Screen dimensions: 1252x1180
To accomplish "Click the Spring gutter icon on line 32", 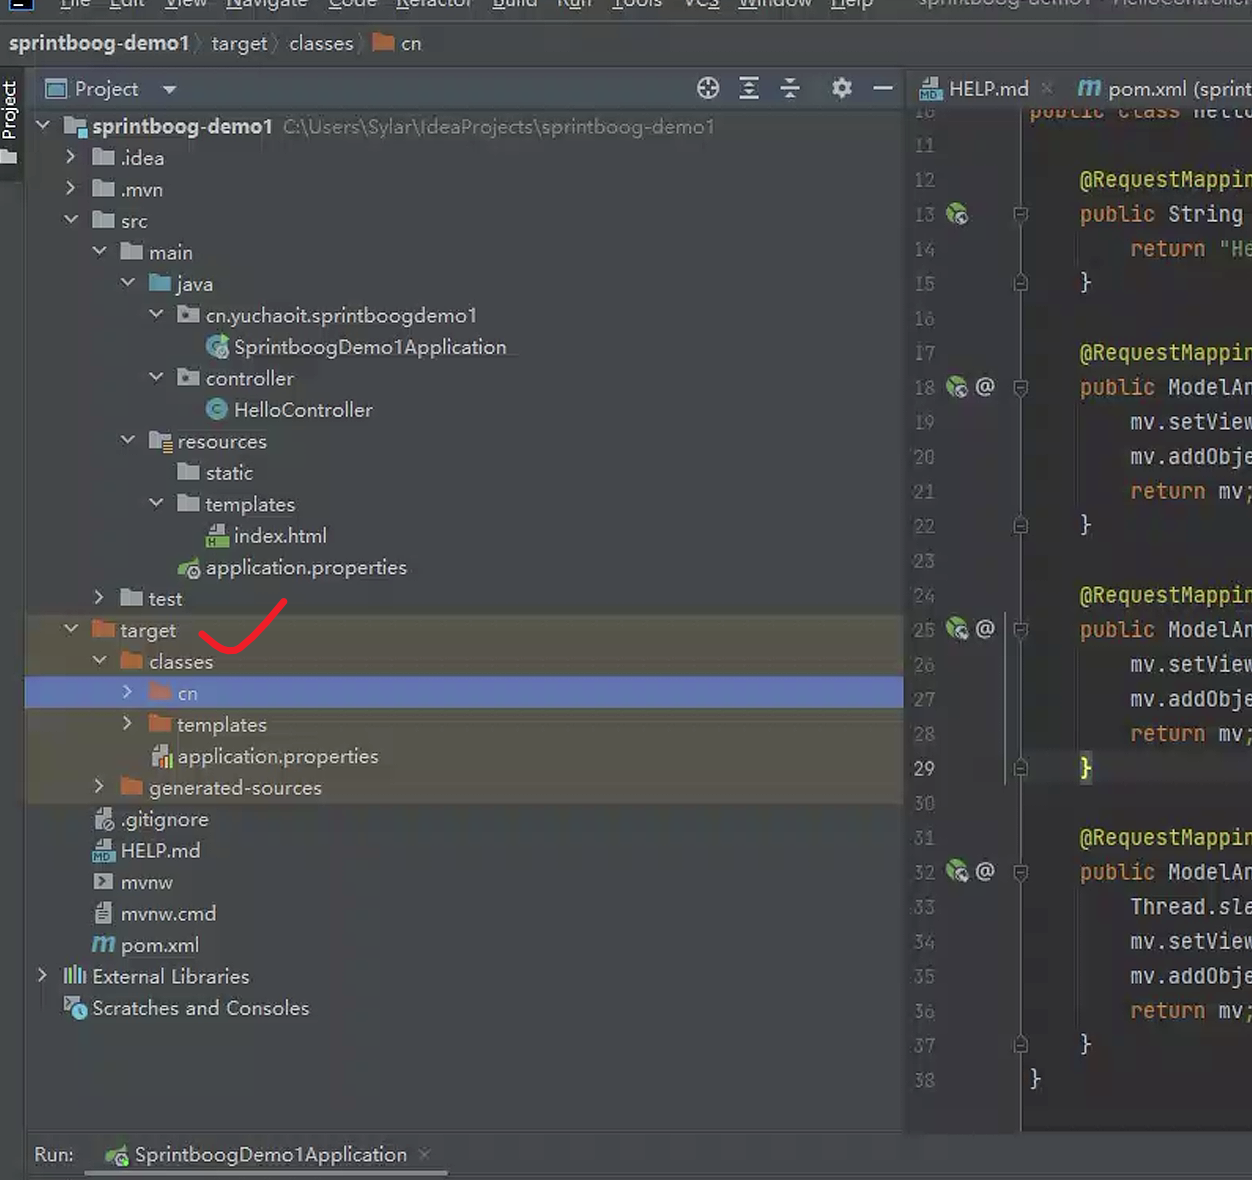I will [x=957, y=872].
